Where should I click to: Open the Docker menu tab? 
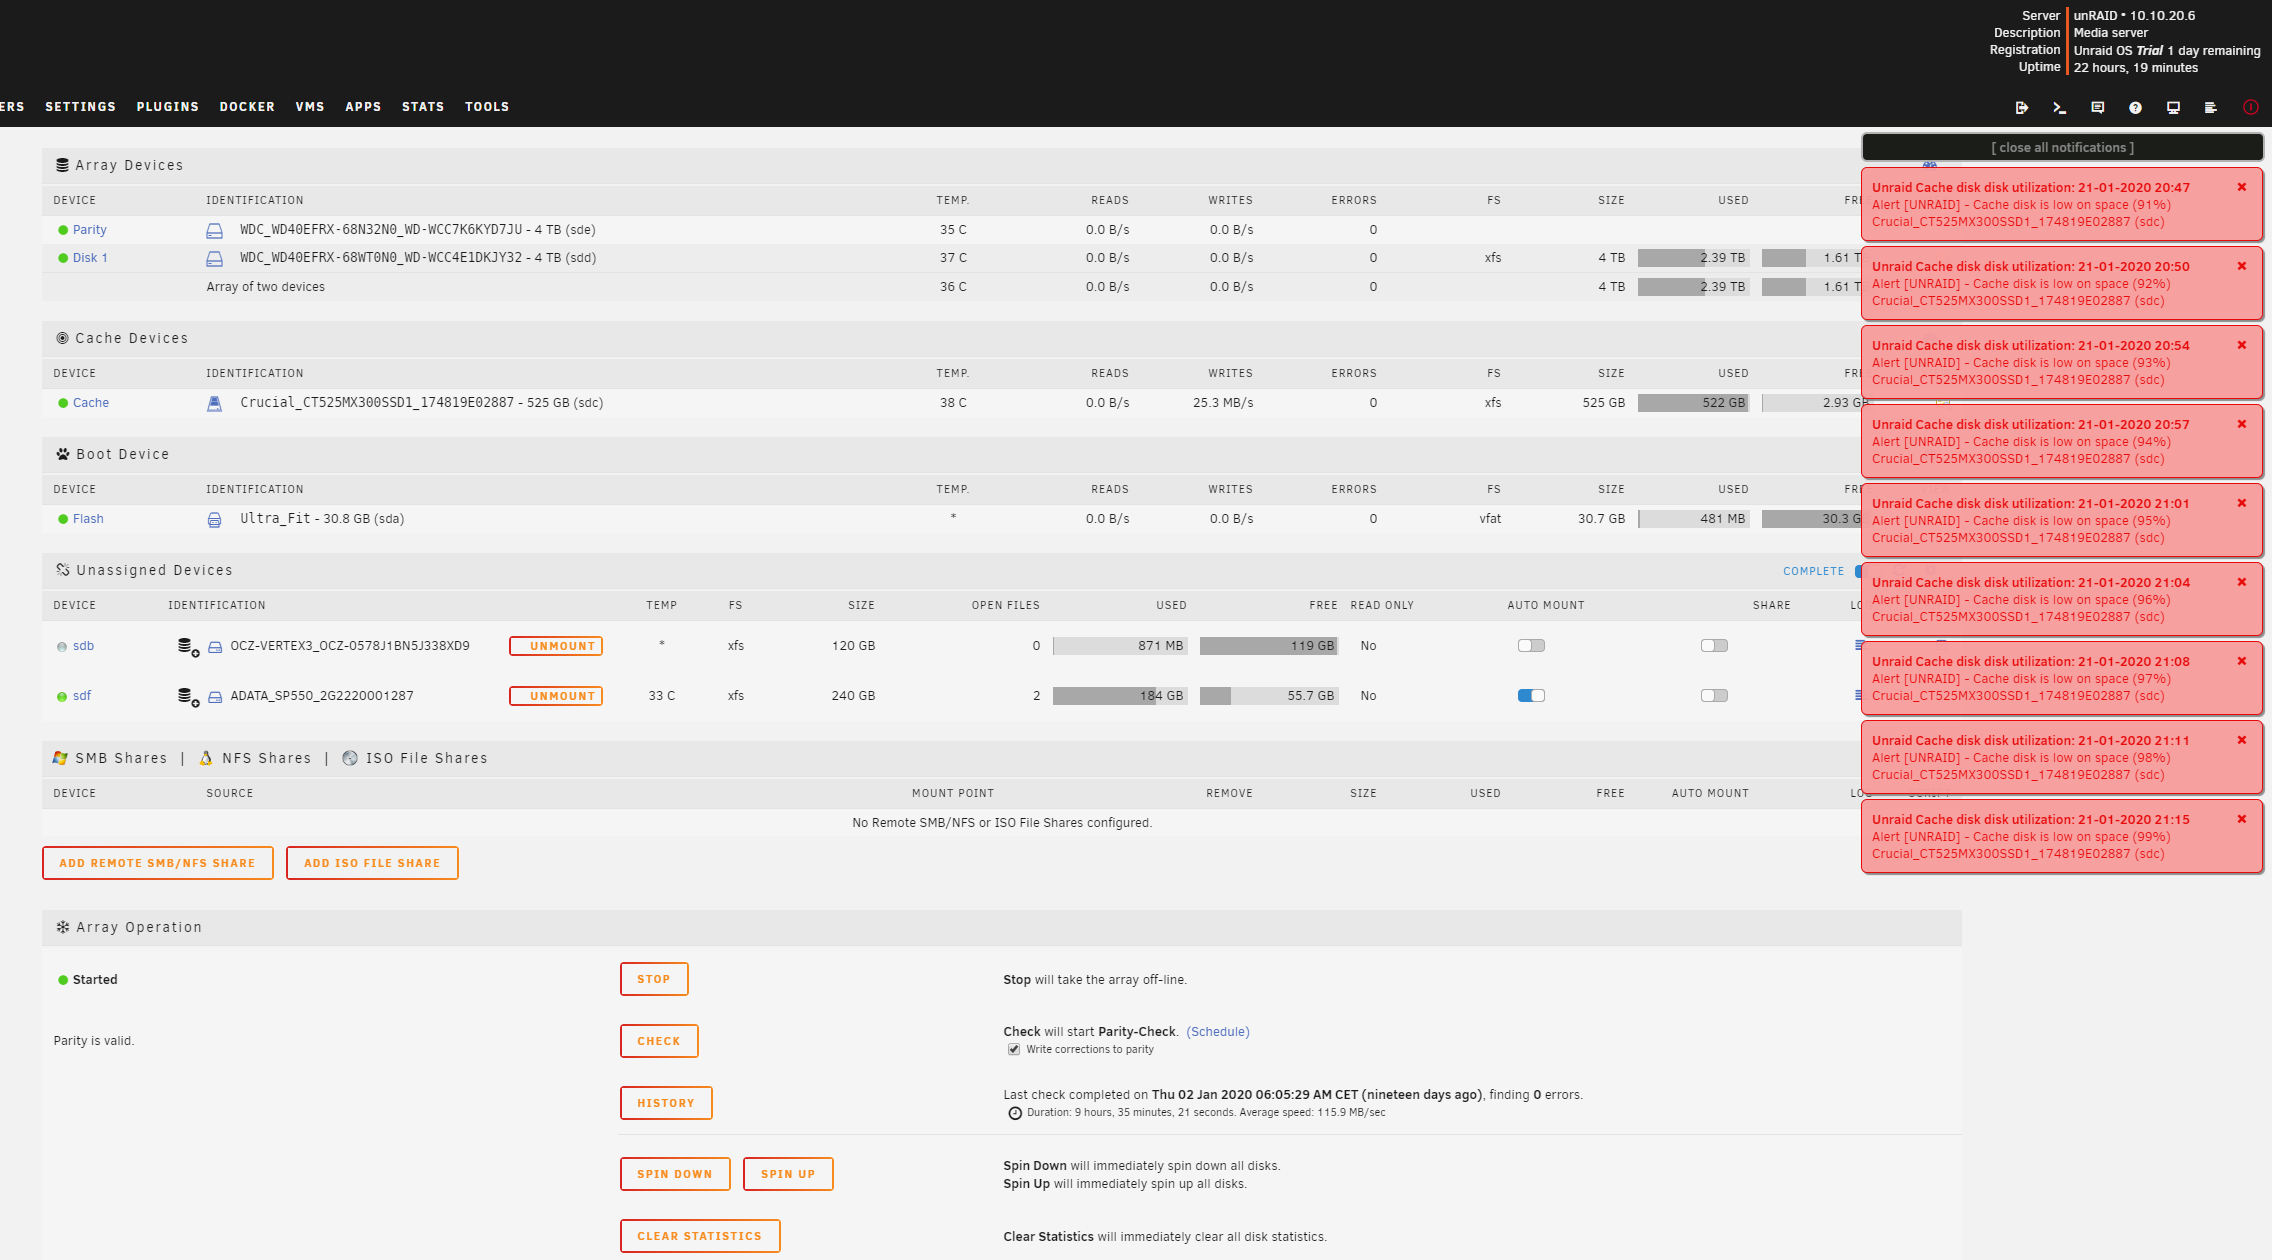[x=247, y=107]
